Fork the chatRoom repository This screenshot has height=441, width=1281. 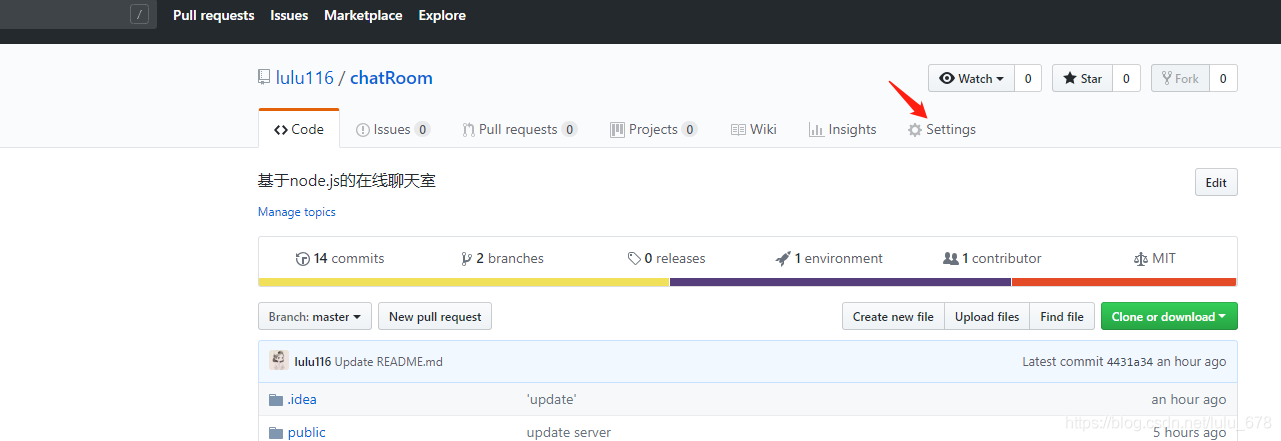point(1180,79)
